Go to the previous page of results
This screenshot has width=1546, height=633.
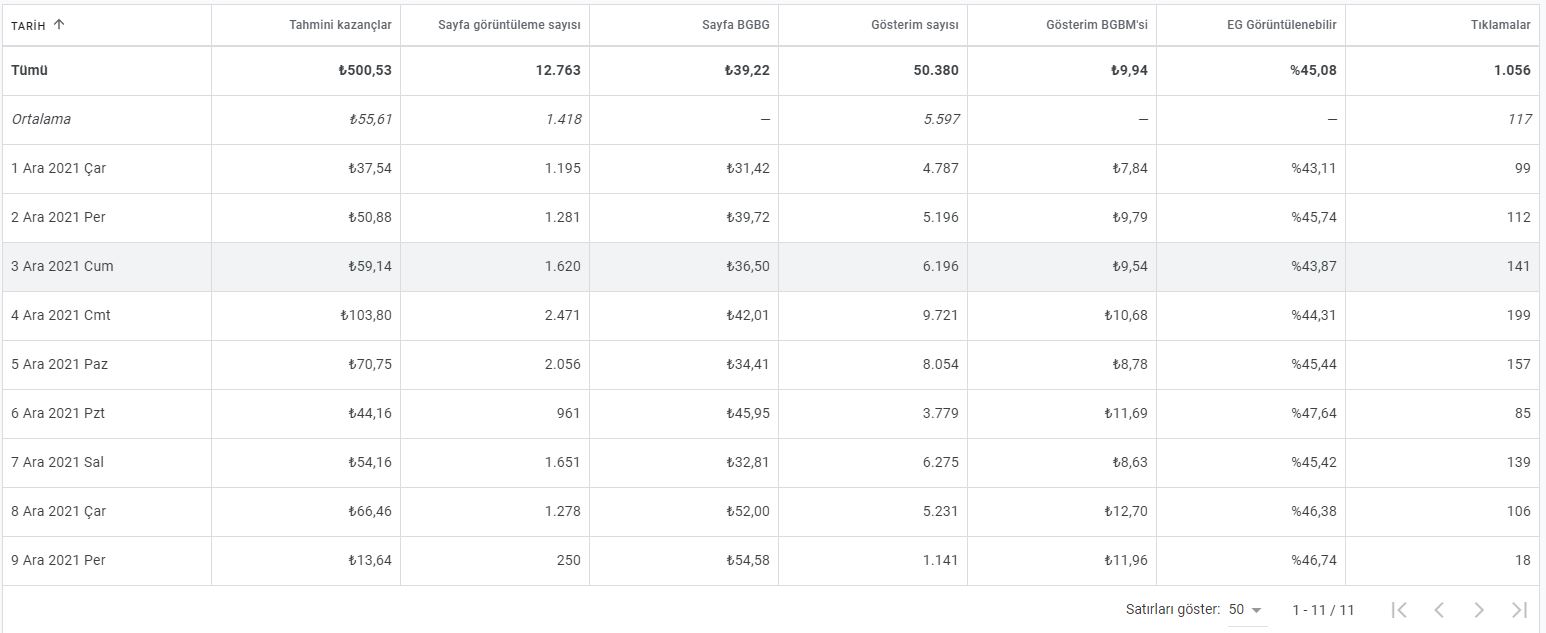(1439, 609)
